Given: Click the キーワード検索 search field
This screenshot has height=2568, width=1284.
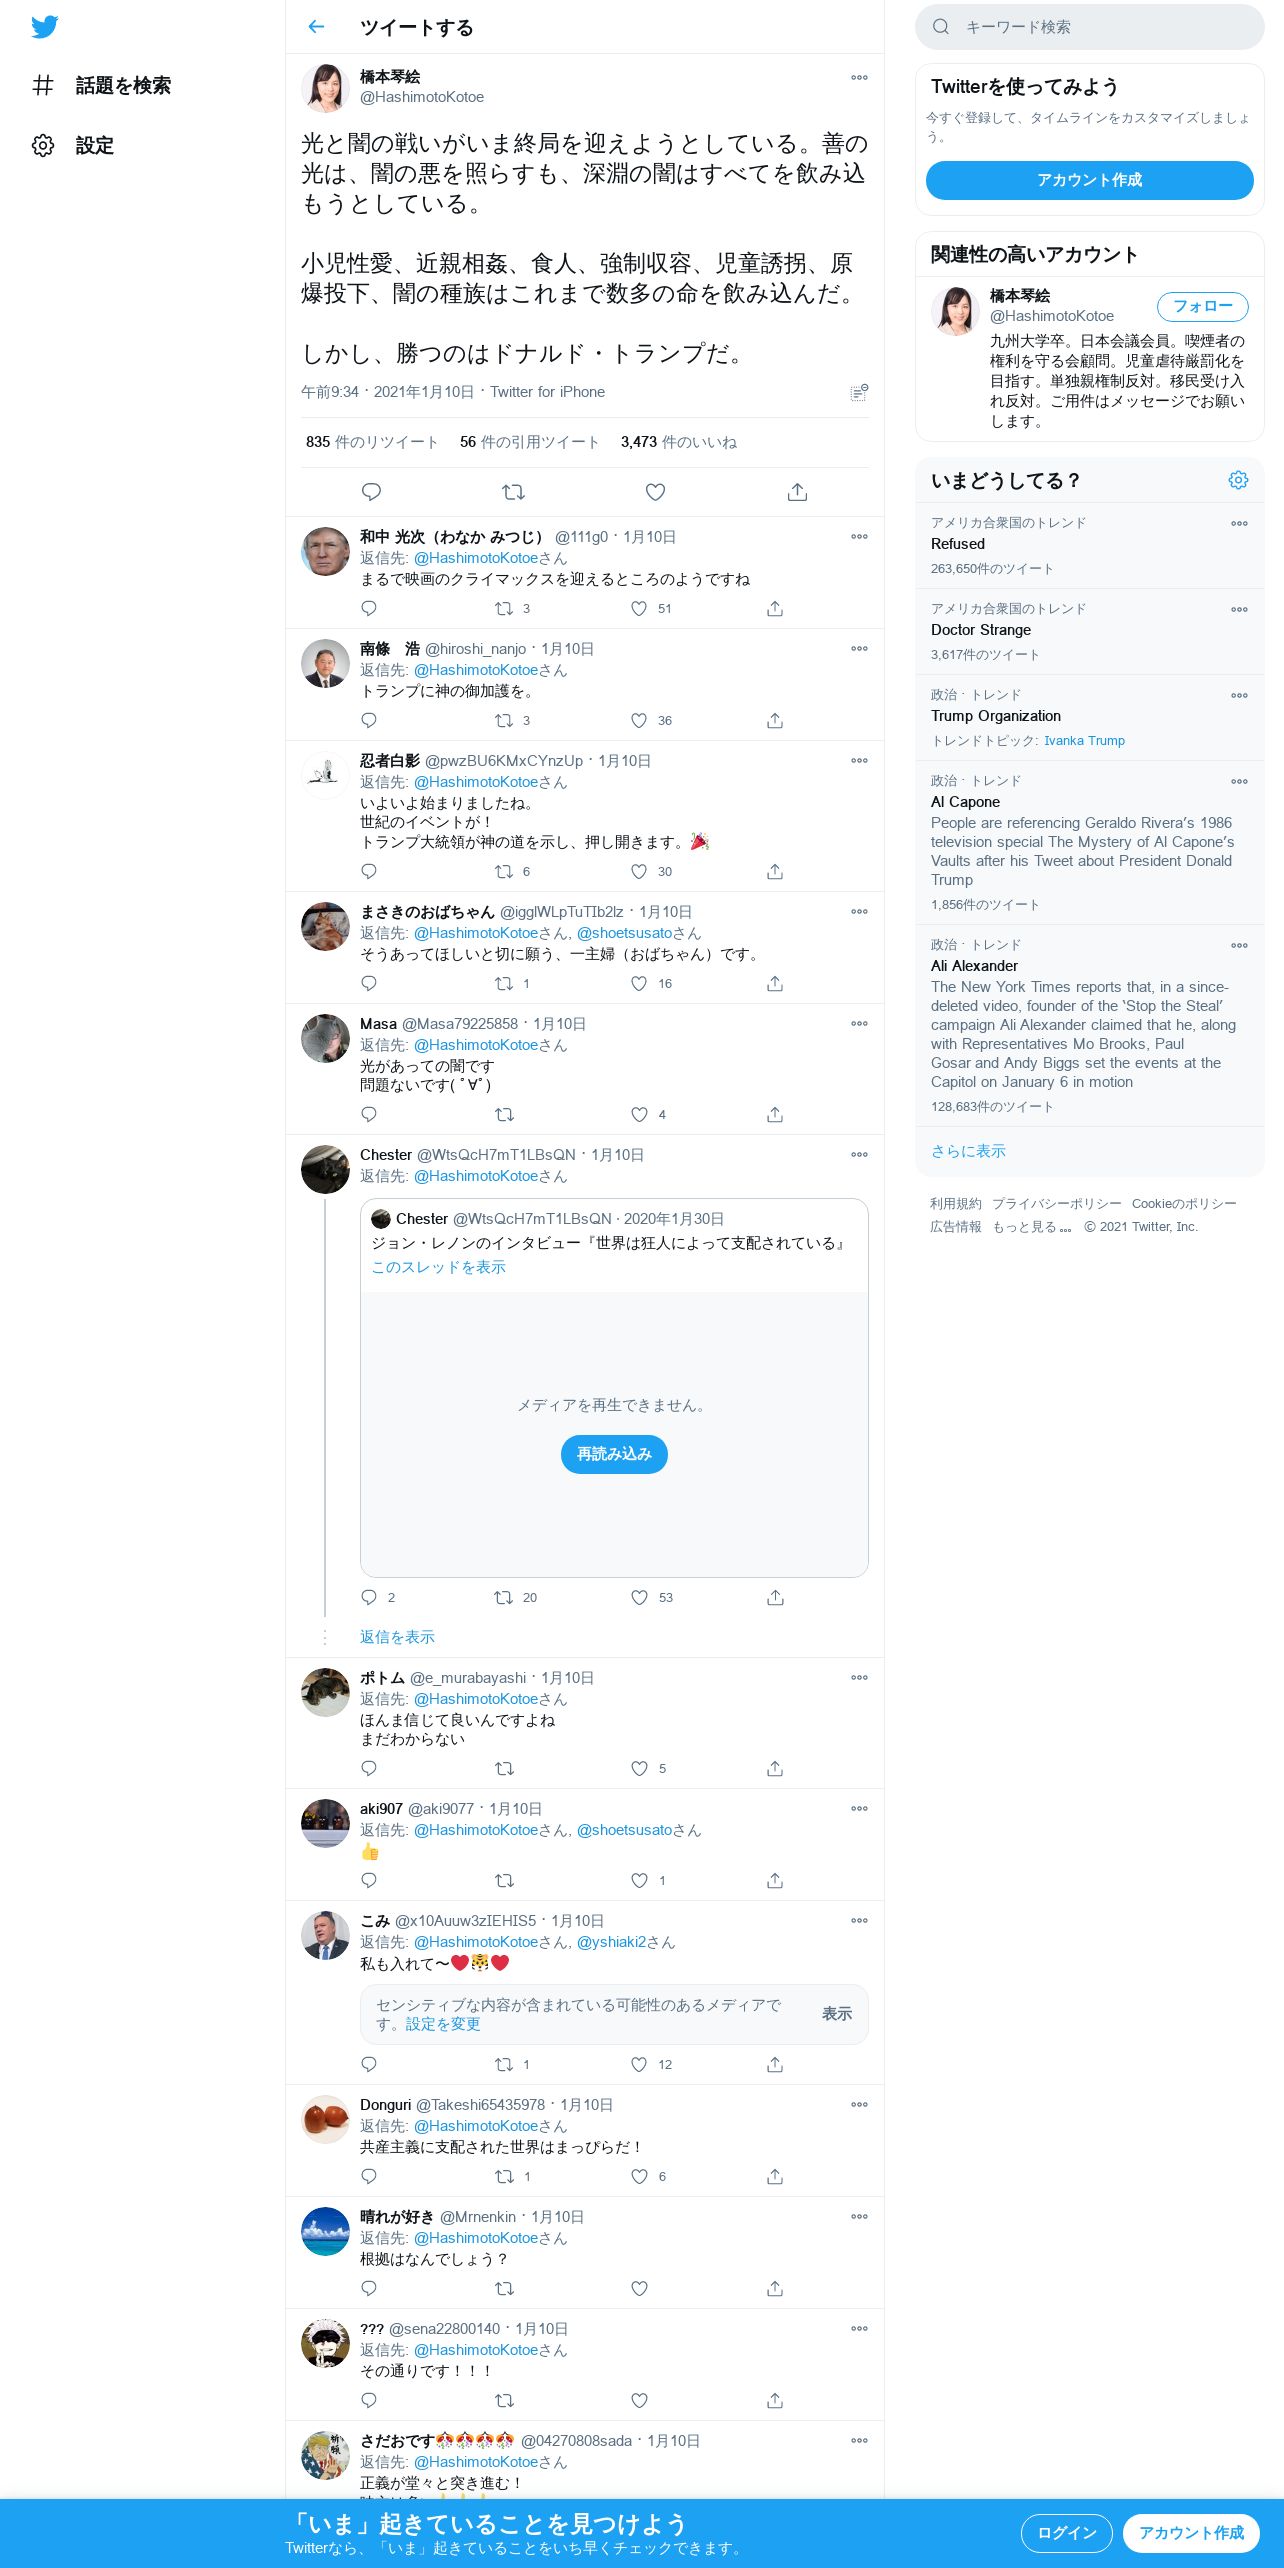Looking at the screenshot, I should click(x=1090, y=27).
